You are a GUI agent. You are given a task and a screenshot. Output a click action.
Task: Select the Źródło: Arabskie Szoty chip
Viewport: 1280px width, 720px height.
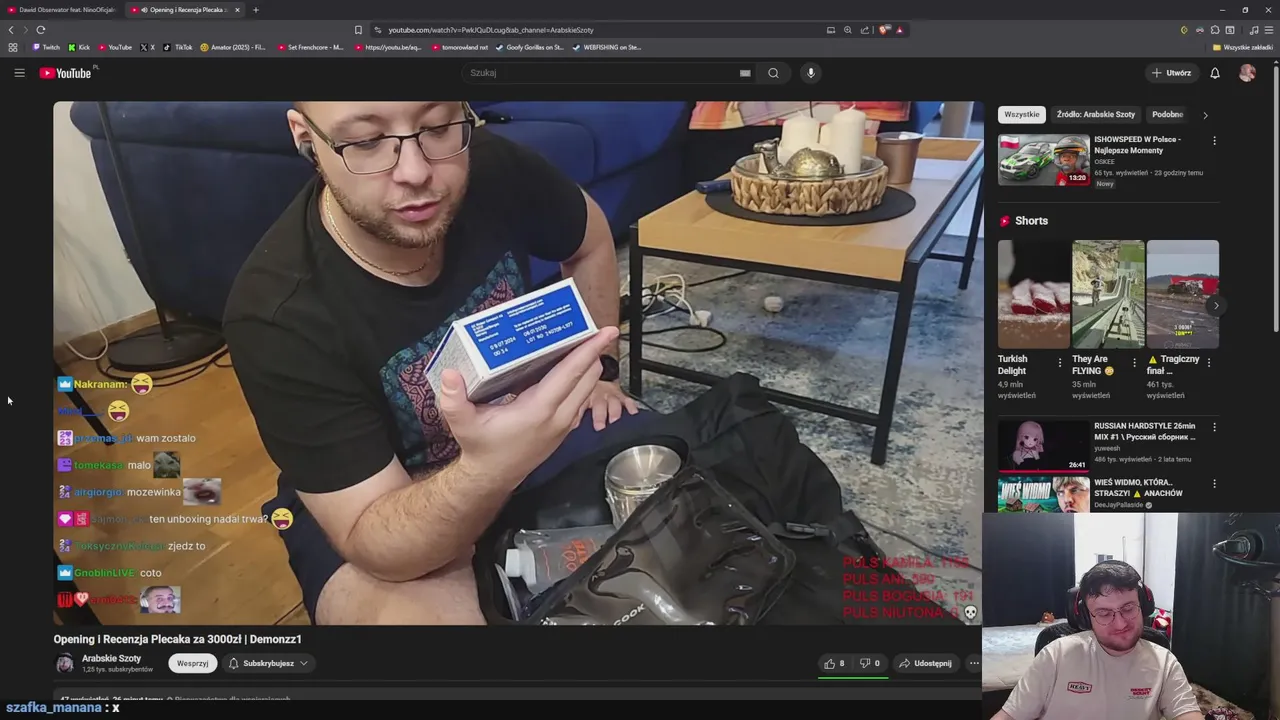tap(1095, 114)
